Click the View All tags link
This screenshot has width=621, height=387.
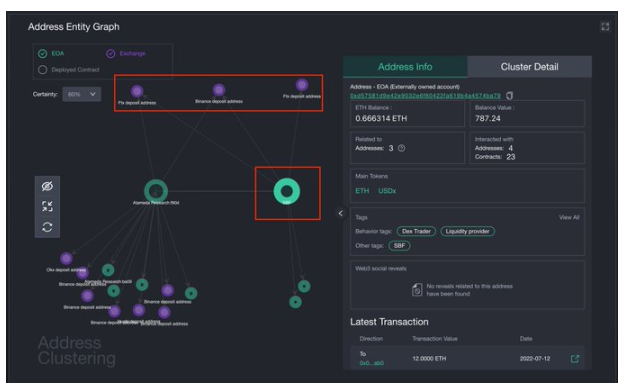tap(569, 217)
